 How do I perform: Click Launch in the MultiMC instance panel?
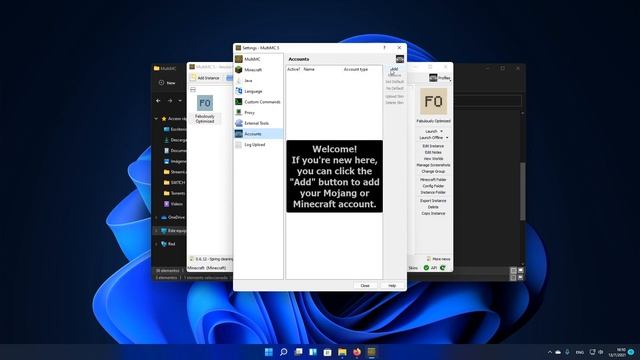(431, 131)
